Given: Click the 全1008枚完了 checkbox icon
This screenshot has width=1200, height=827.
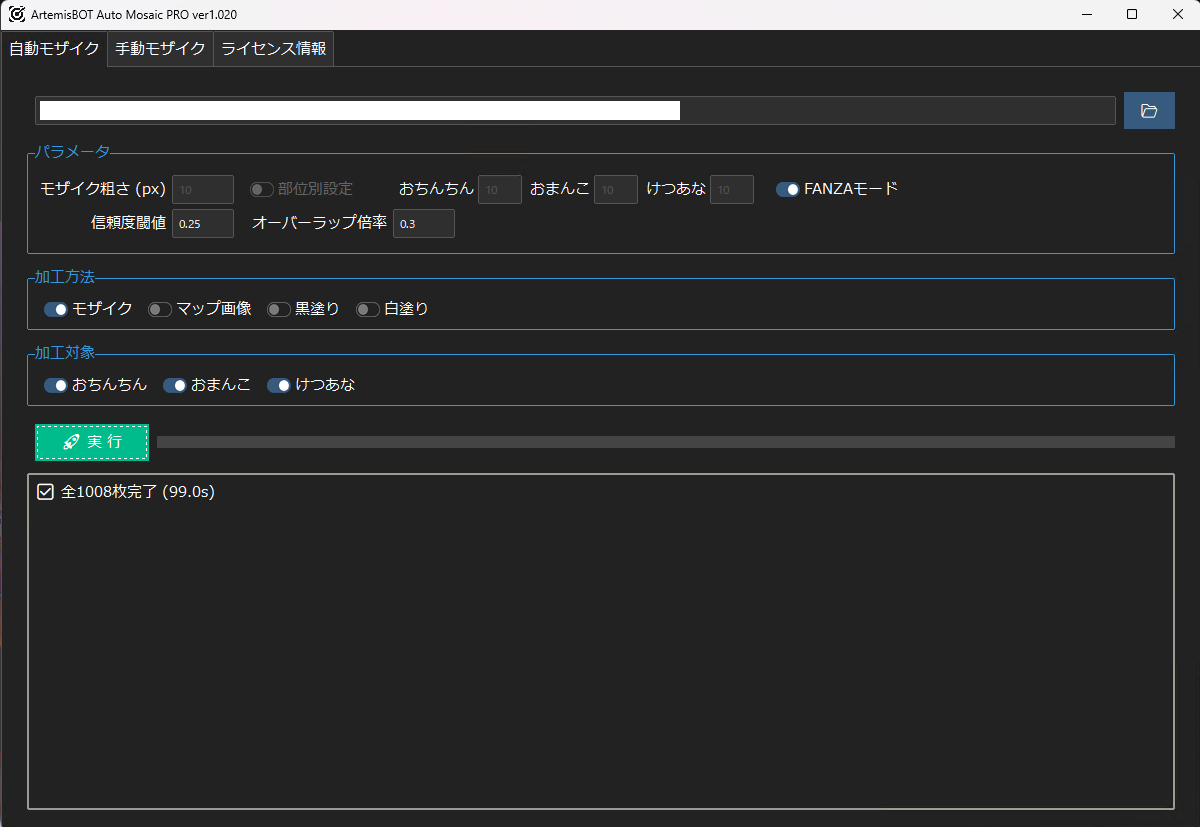Looking at the screenshot, I should click(45, 492).
